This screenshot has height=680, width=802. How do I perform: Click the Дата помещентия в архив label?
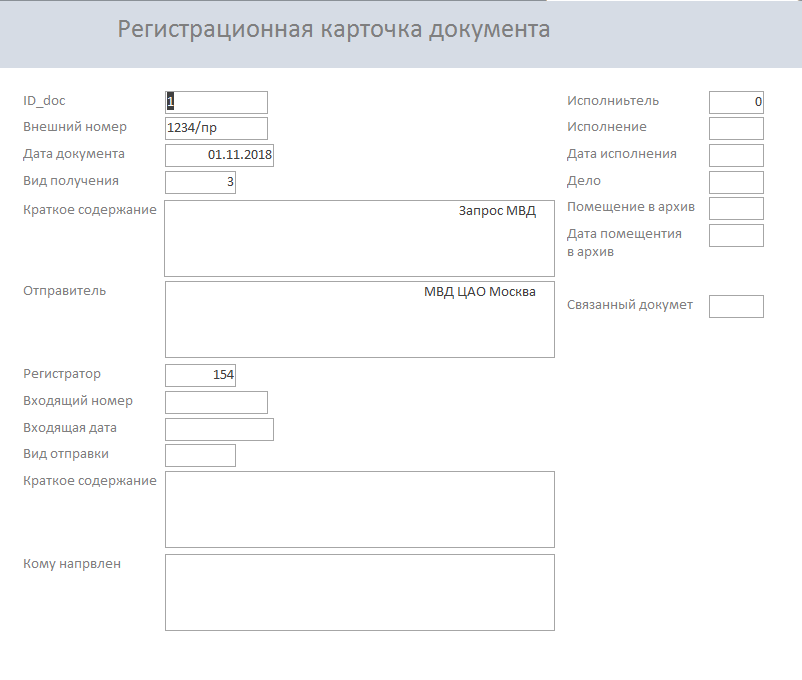pyautogui.click(x=625, y=243)
